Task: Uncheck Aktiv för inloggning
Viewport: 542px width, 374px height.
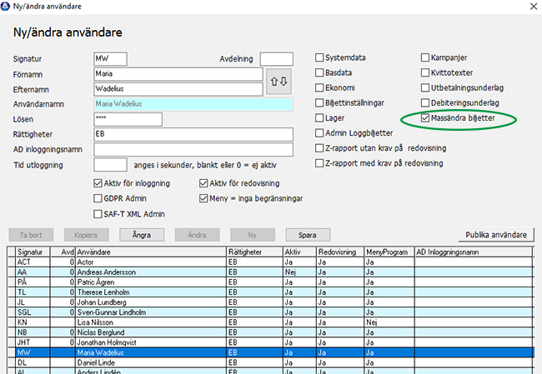Action: pyautogui.click(x=98, y=183)
